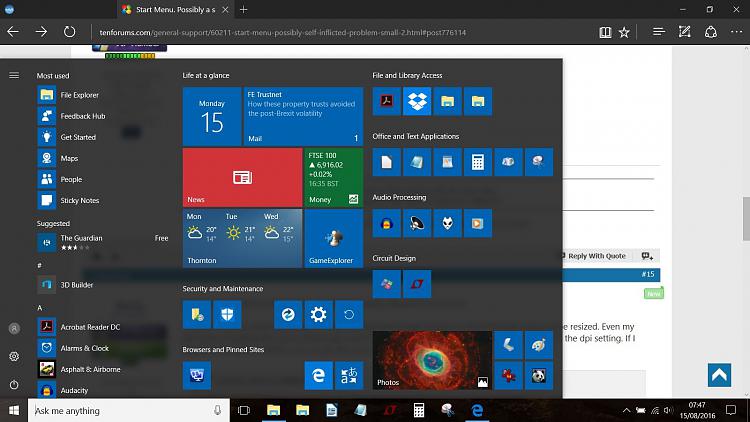Click the post number #15 link
750x422 pixels.
pos(648,274)
